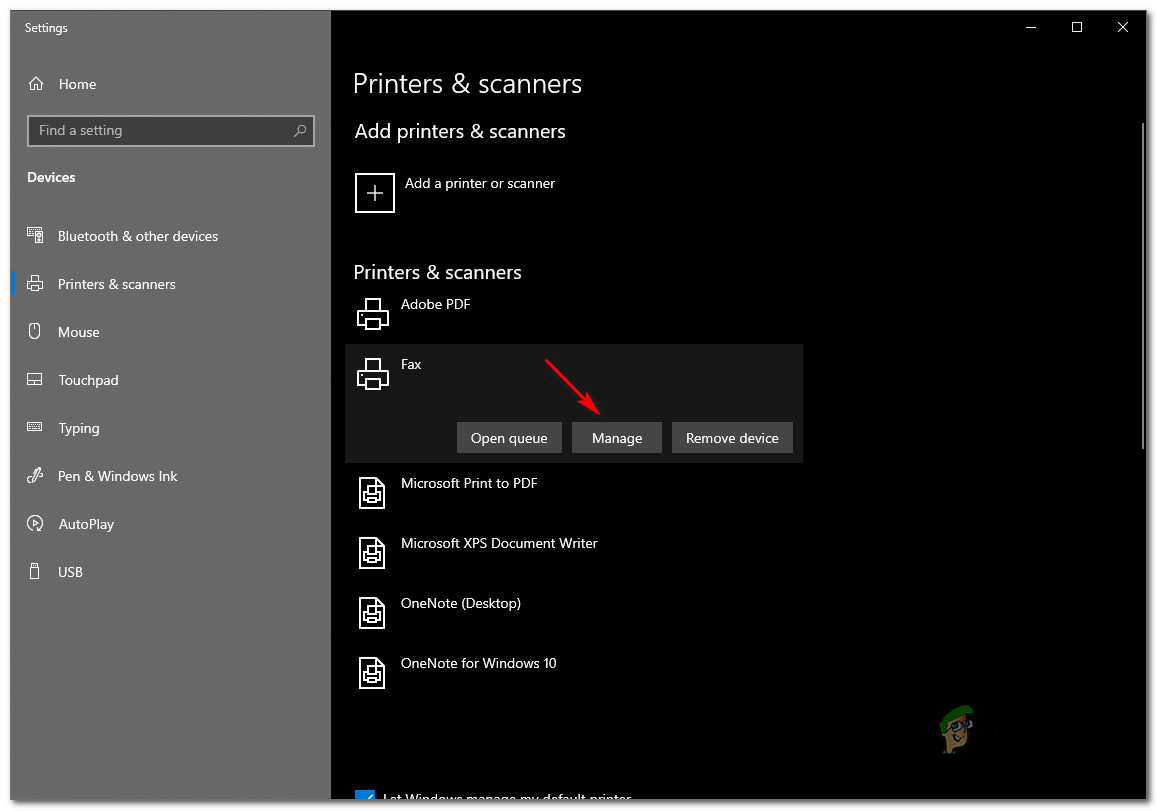Screen dimensions: 1158x811
Task: Click the Microsoft XPS Document Writer icon
Action: (x=372, y=552)
